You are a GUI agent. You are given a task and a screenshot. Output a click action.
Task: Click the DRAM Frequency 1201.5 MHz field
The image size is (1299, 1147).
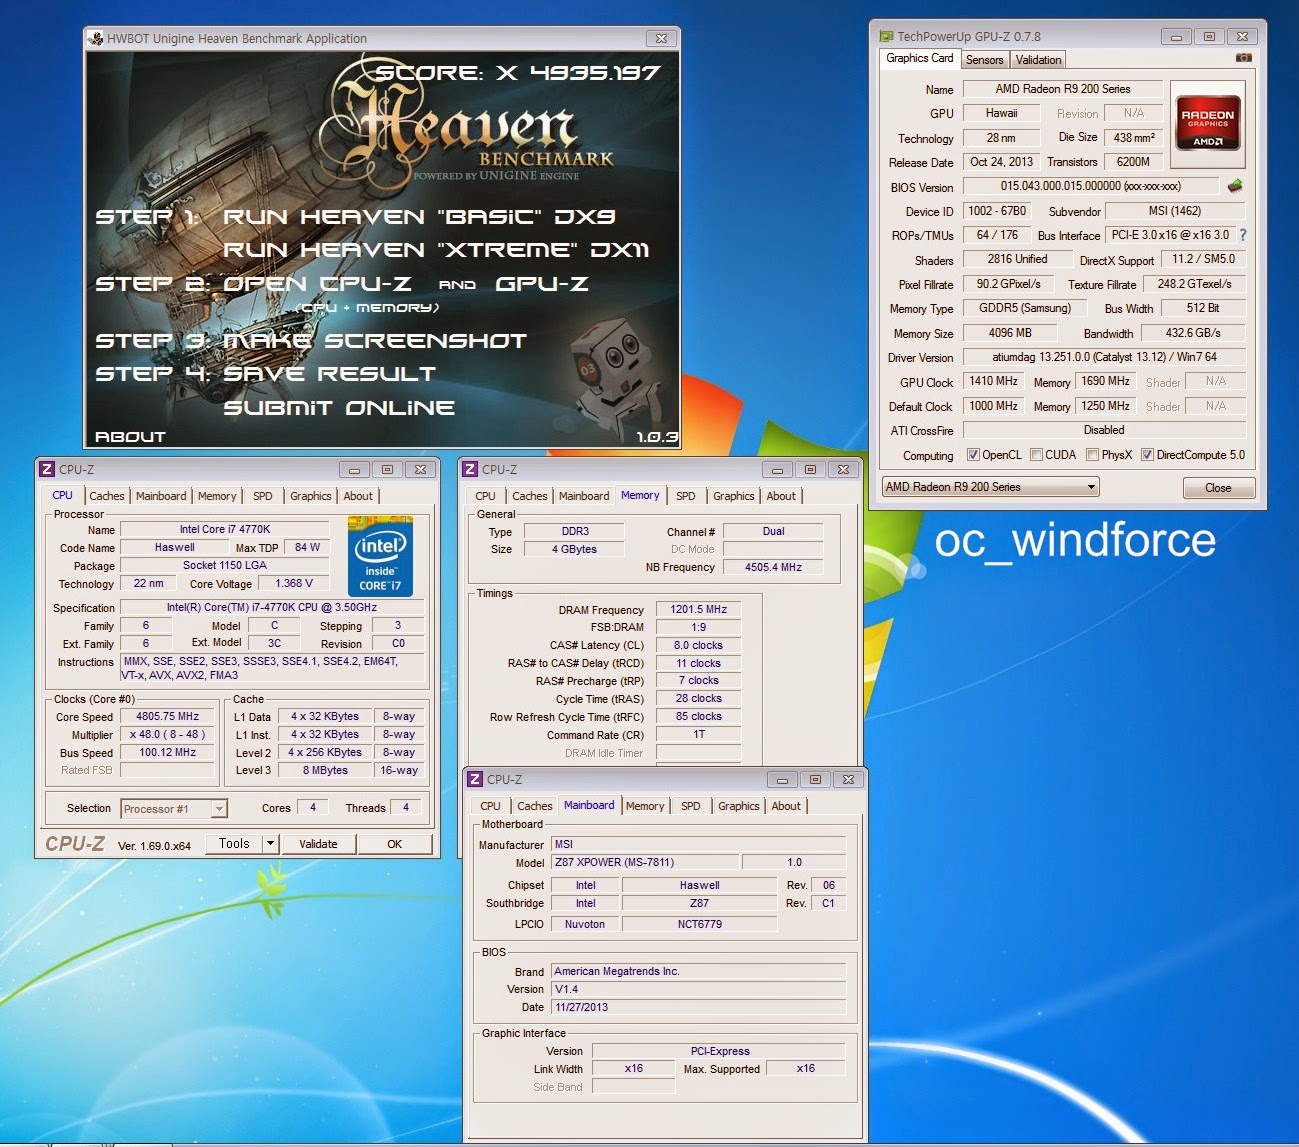coord(698,610)
